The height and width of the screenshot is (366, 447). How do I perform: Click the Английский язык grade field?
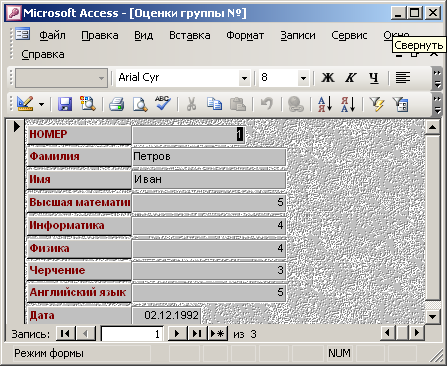point(209,293)
